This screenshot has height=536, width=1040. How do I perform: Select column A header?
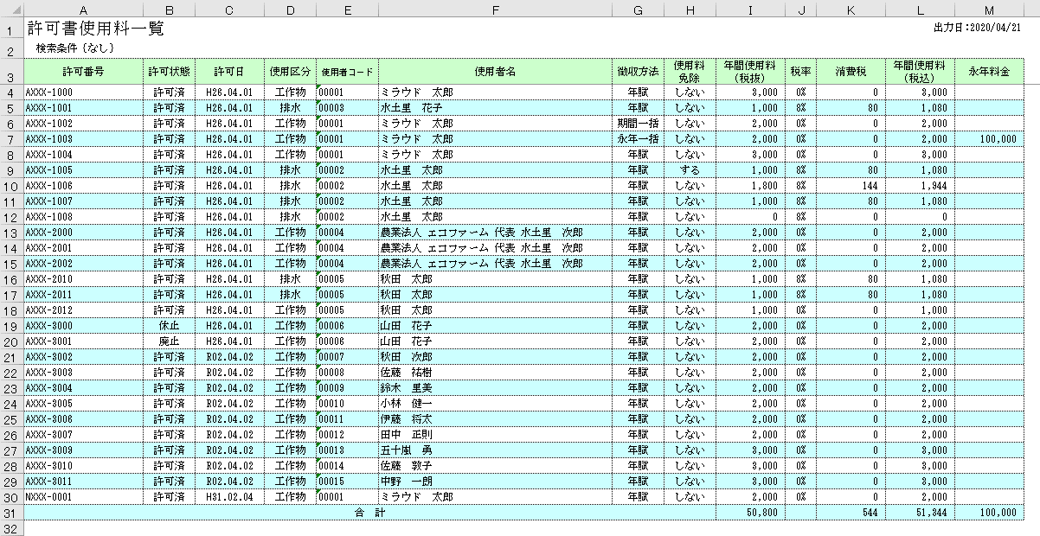pyautogui.click(x=84, y=9)
